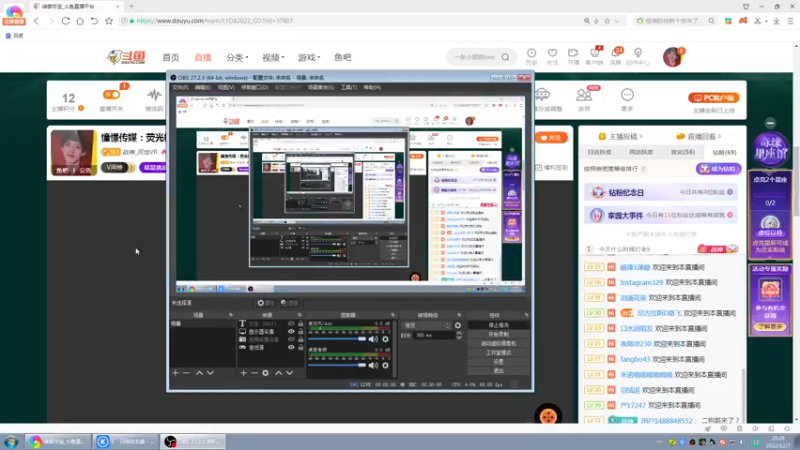The image size is (800, 450).
Task: Toggle lock on 显示器采集 source
Action: (x=301, y=332)
